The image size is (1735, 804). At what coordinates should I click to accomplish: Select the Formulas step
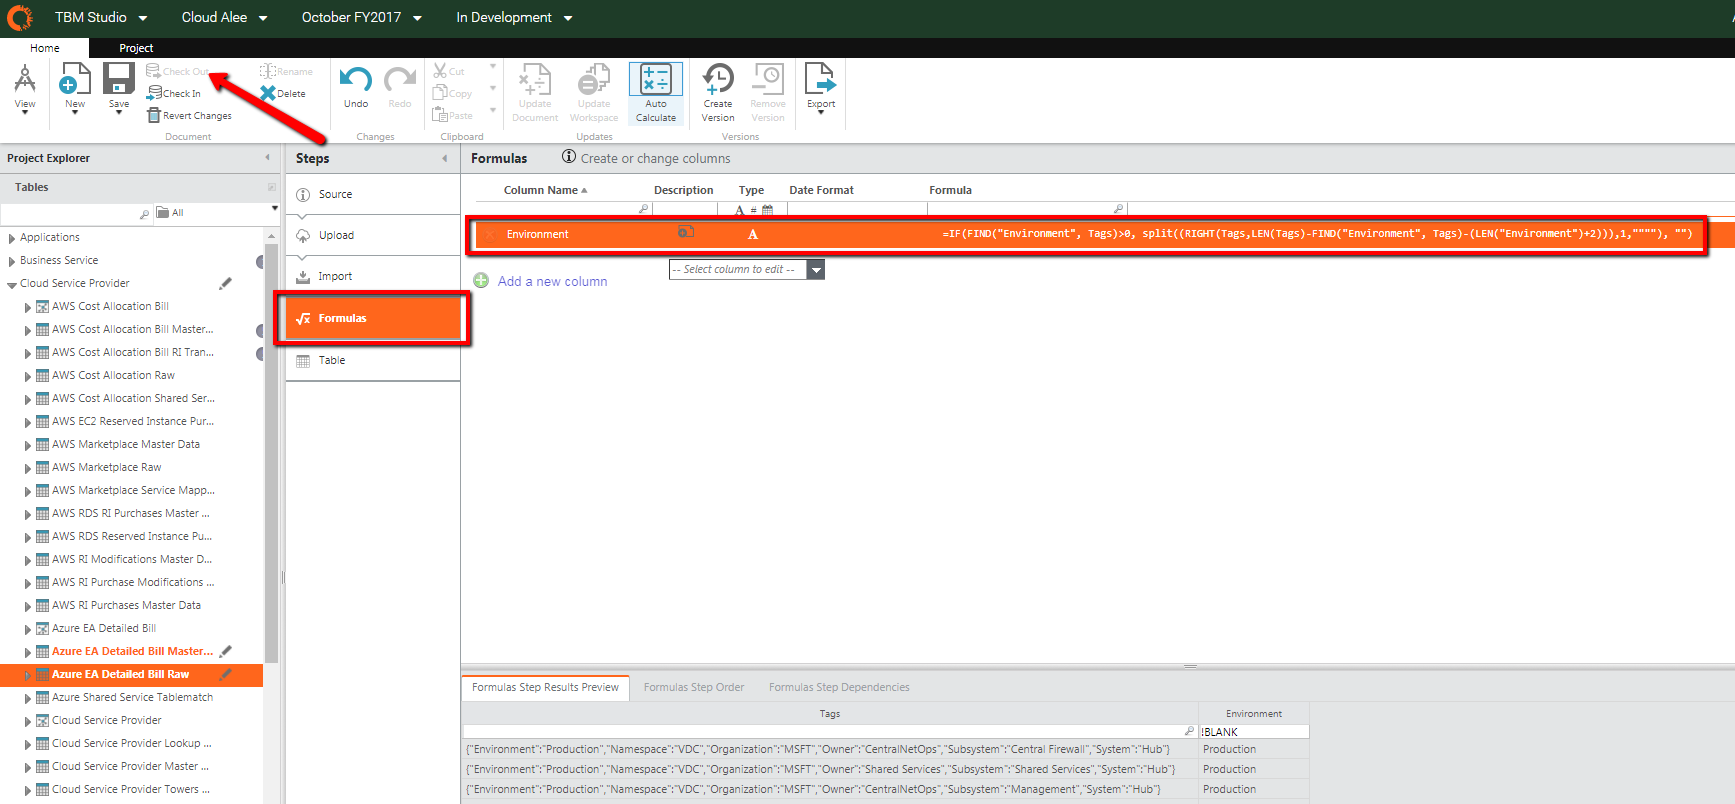click(x=373, y=318)
